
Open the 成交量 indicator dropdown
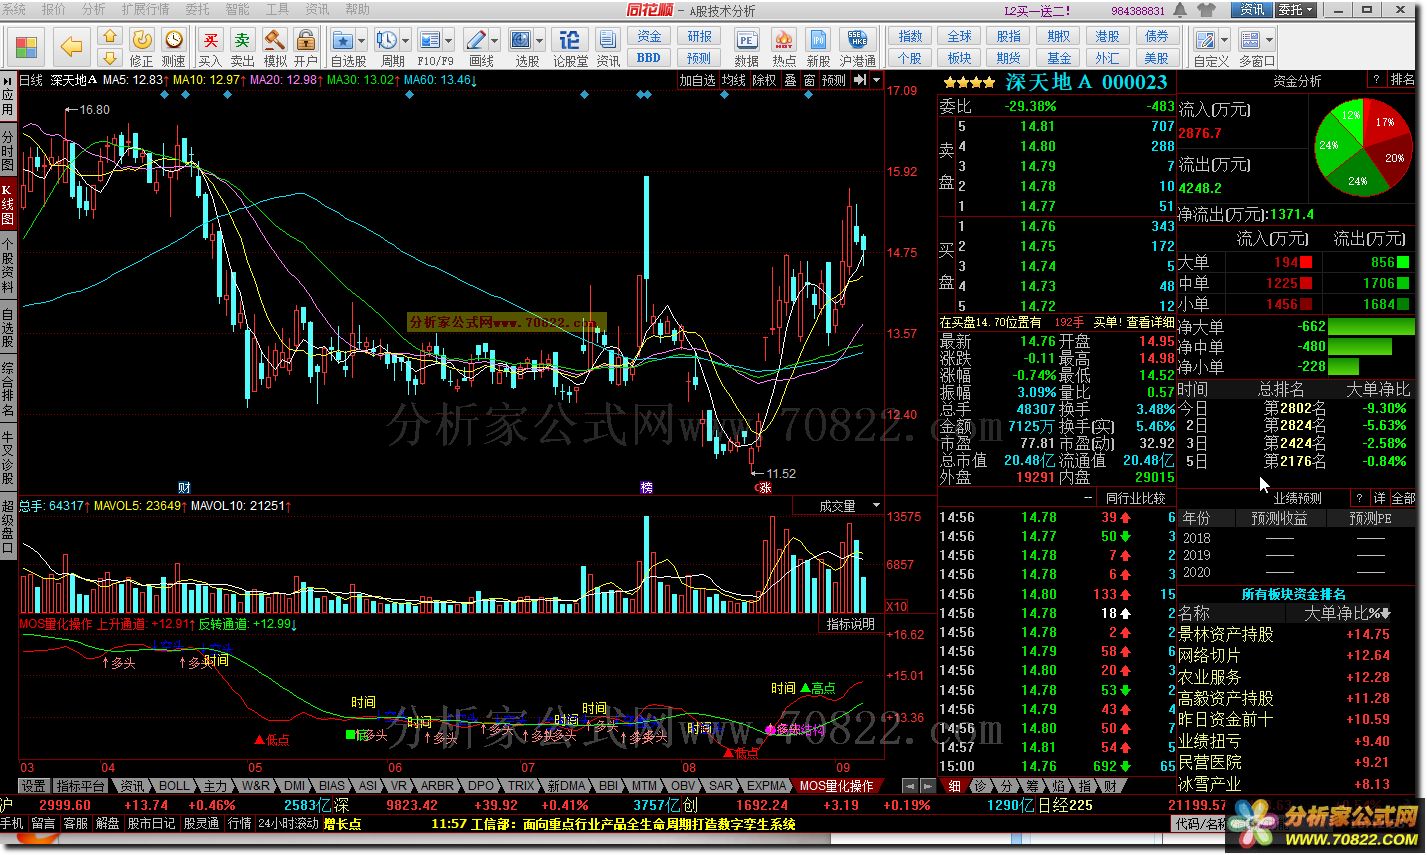click(876, 506)
